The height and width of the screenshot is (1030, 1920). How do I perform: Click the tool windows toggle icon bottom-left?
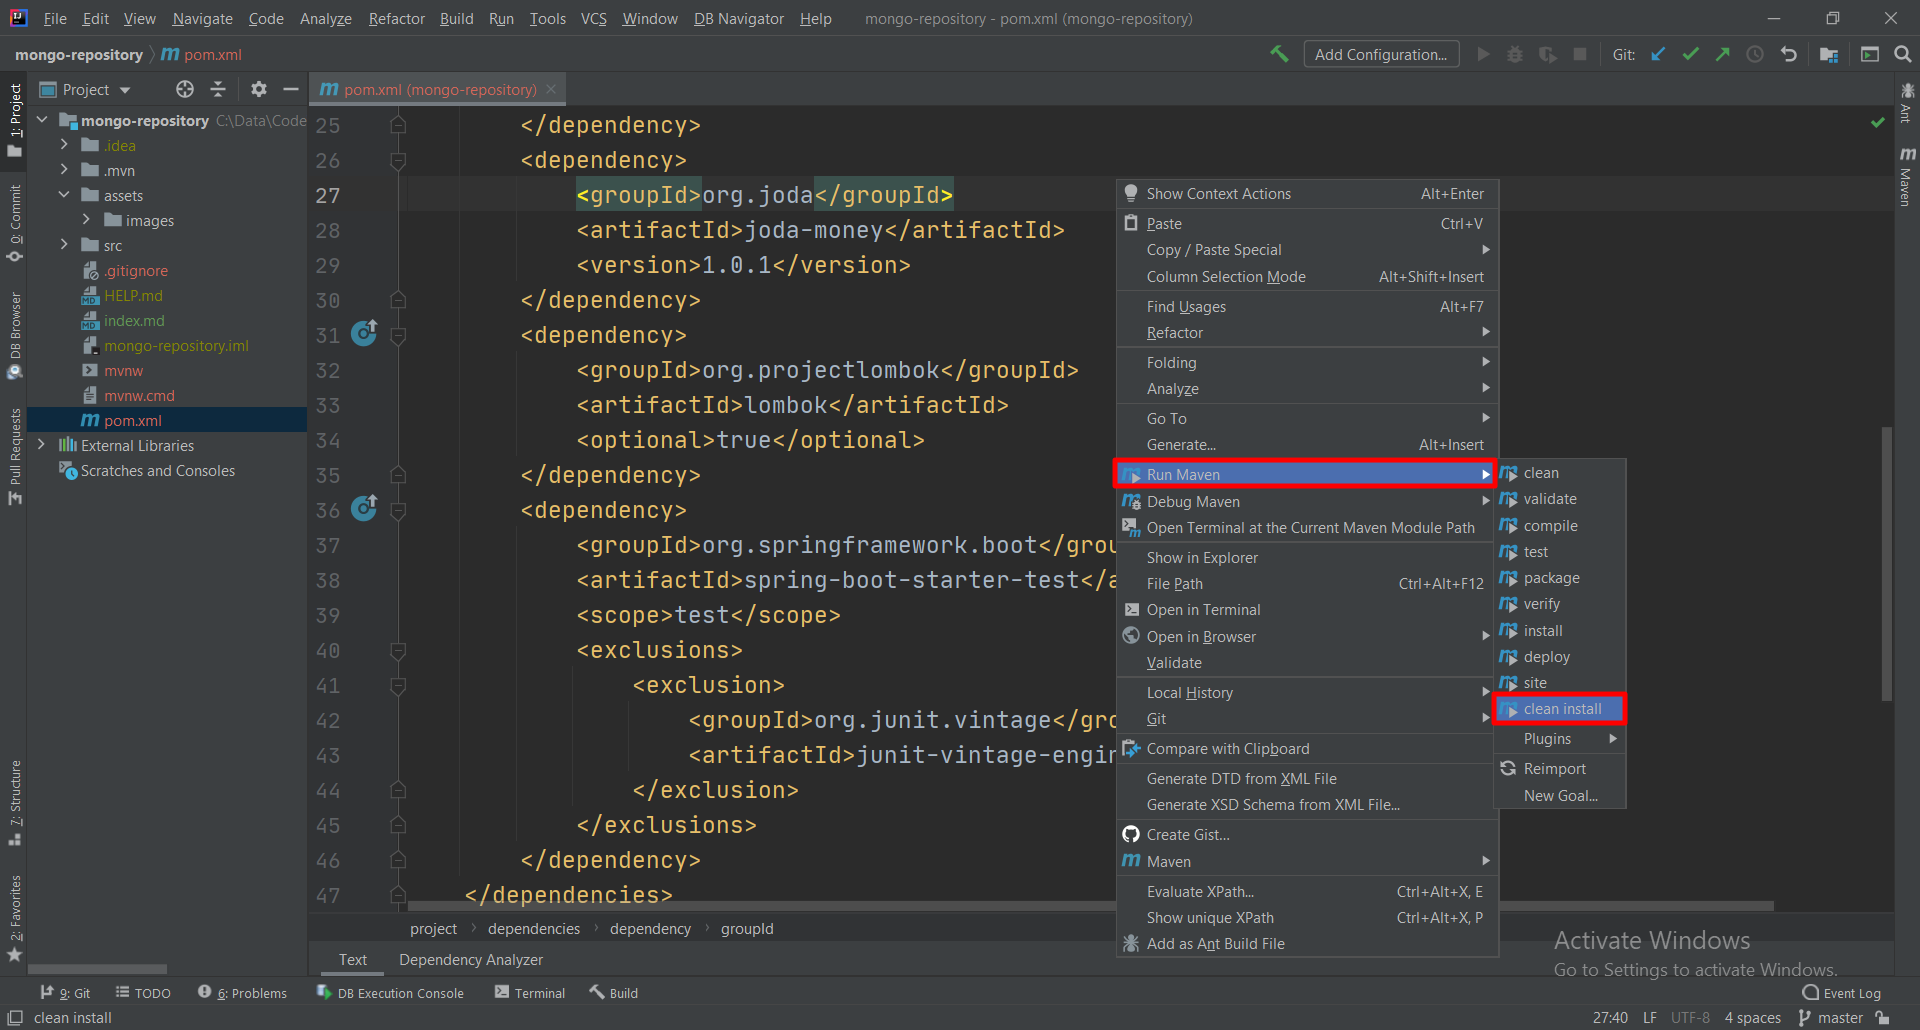coord(15,1018)
